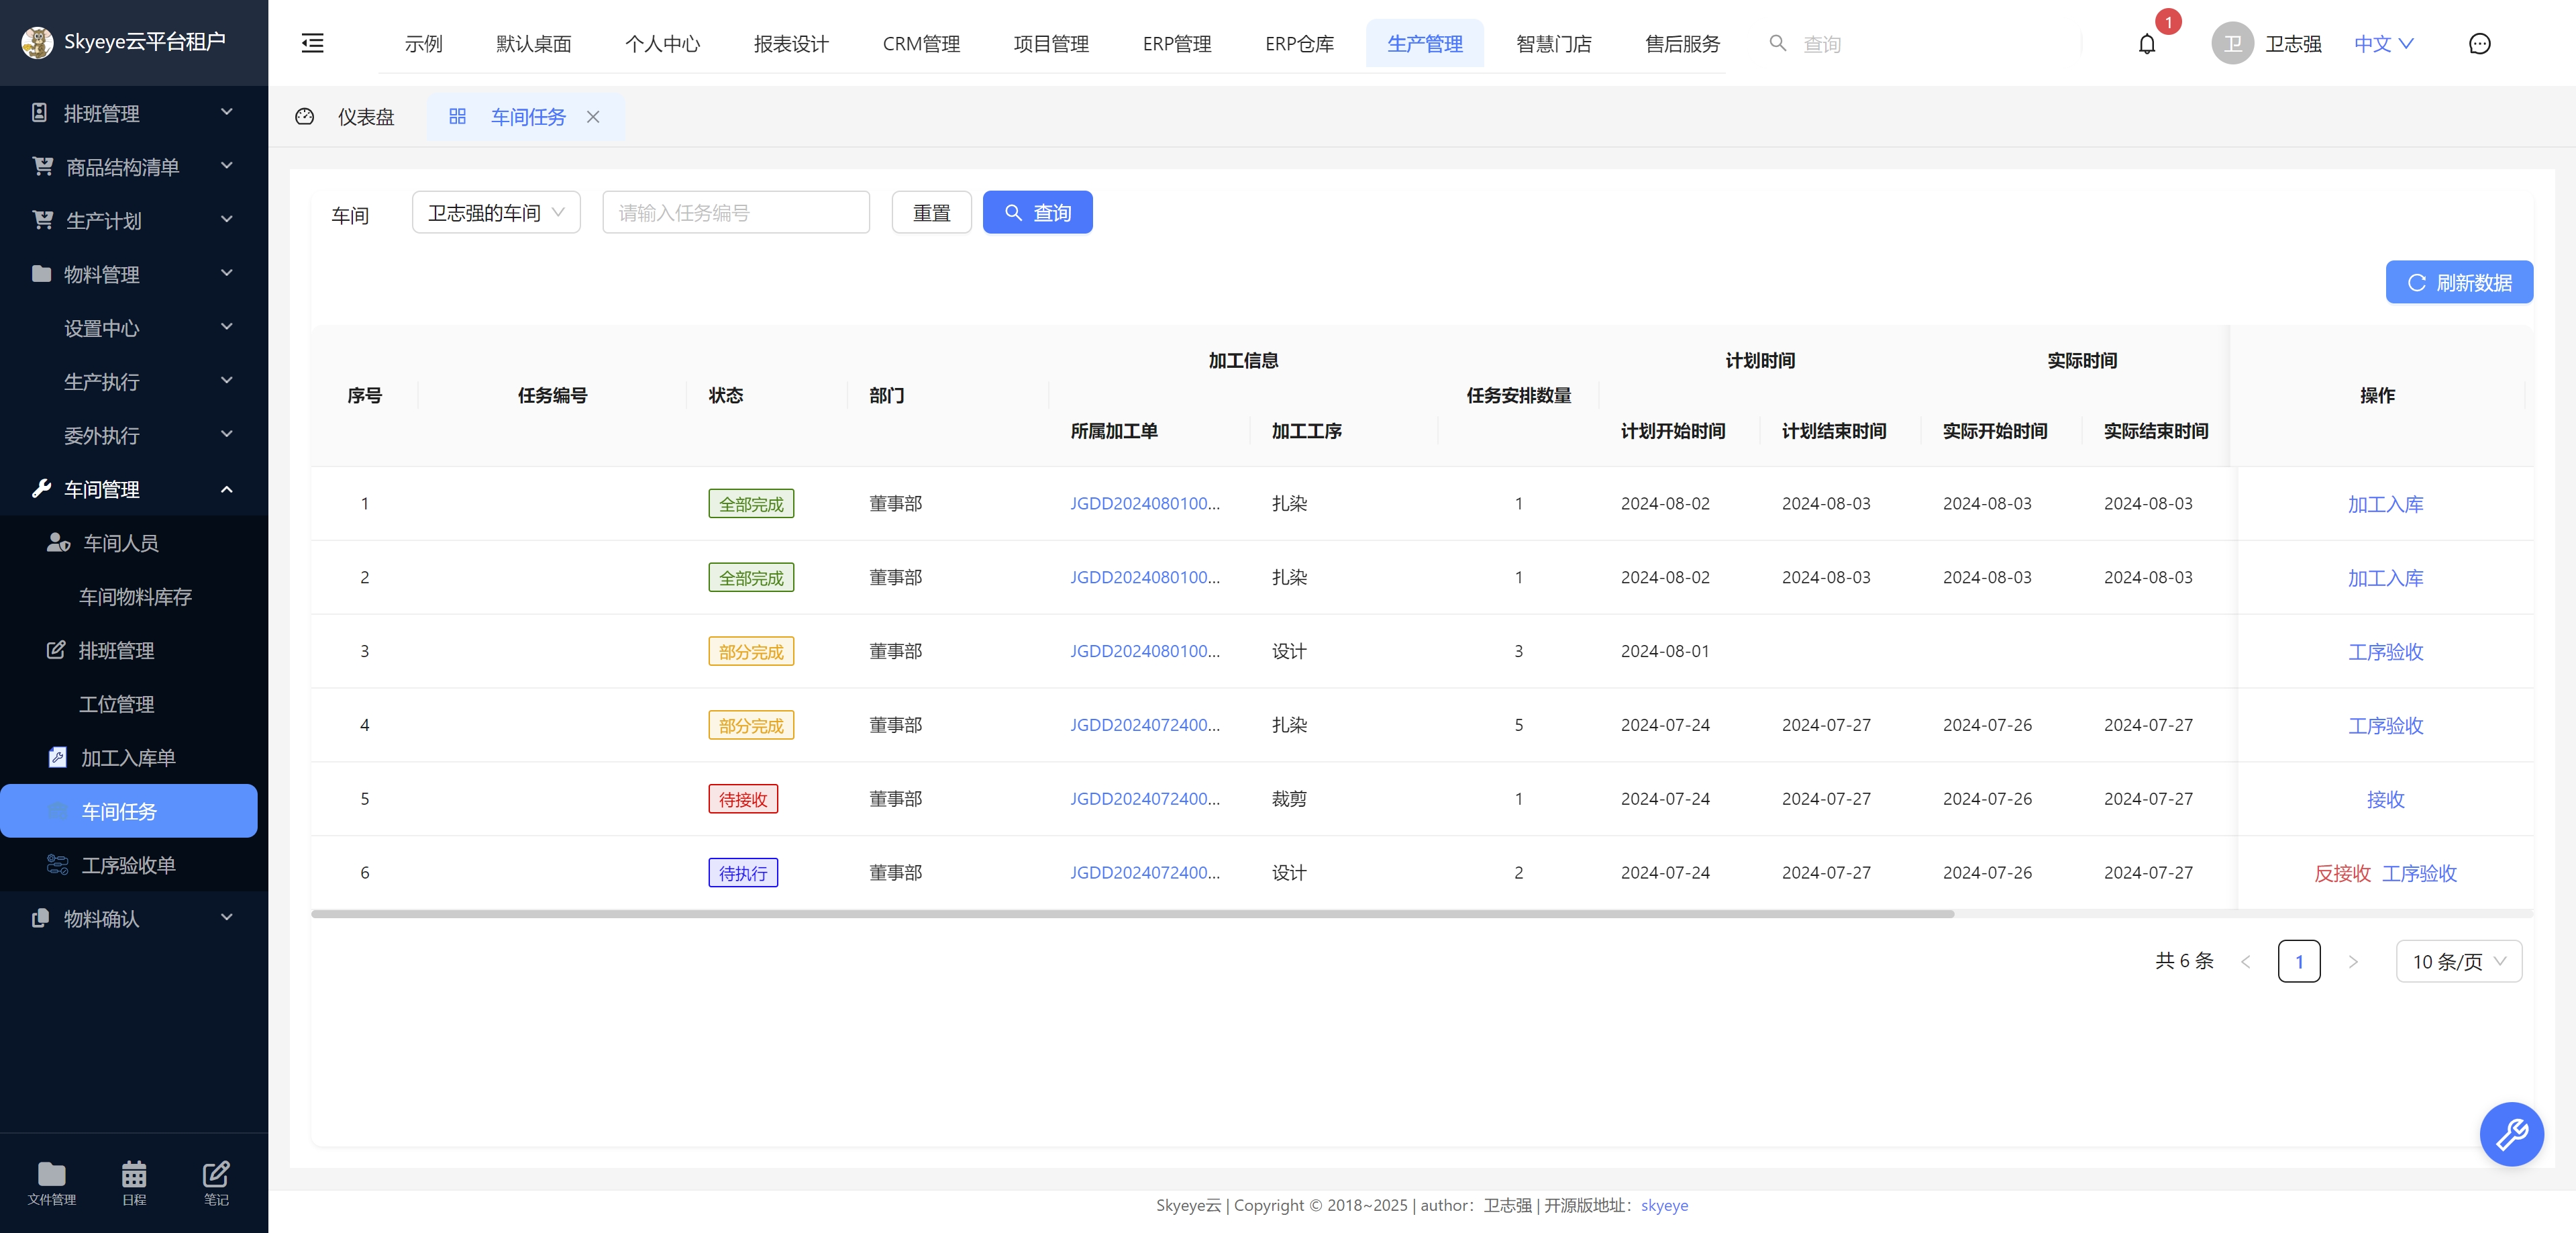Switch to ERP管理 top menu
The height and width of the screenshot is (1233, 2576).
1176,44
